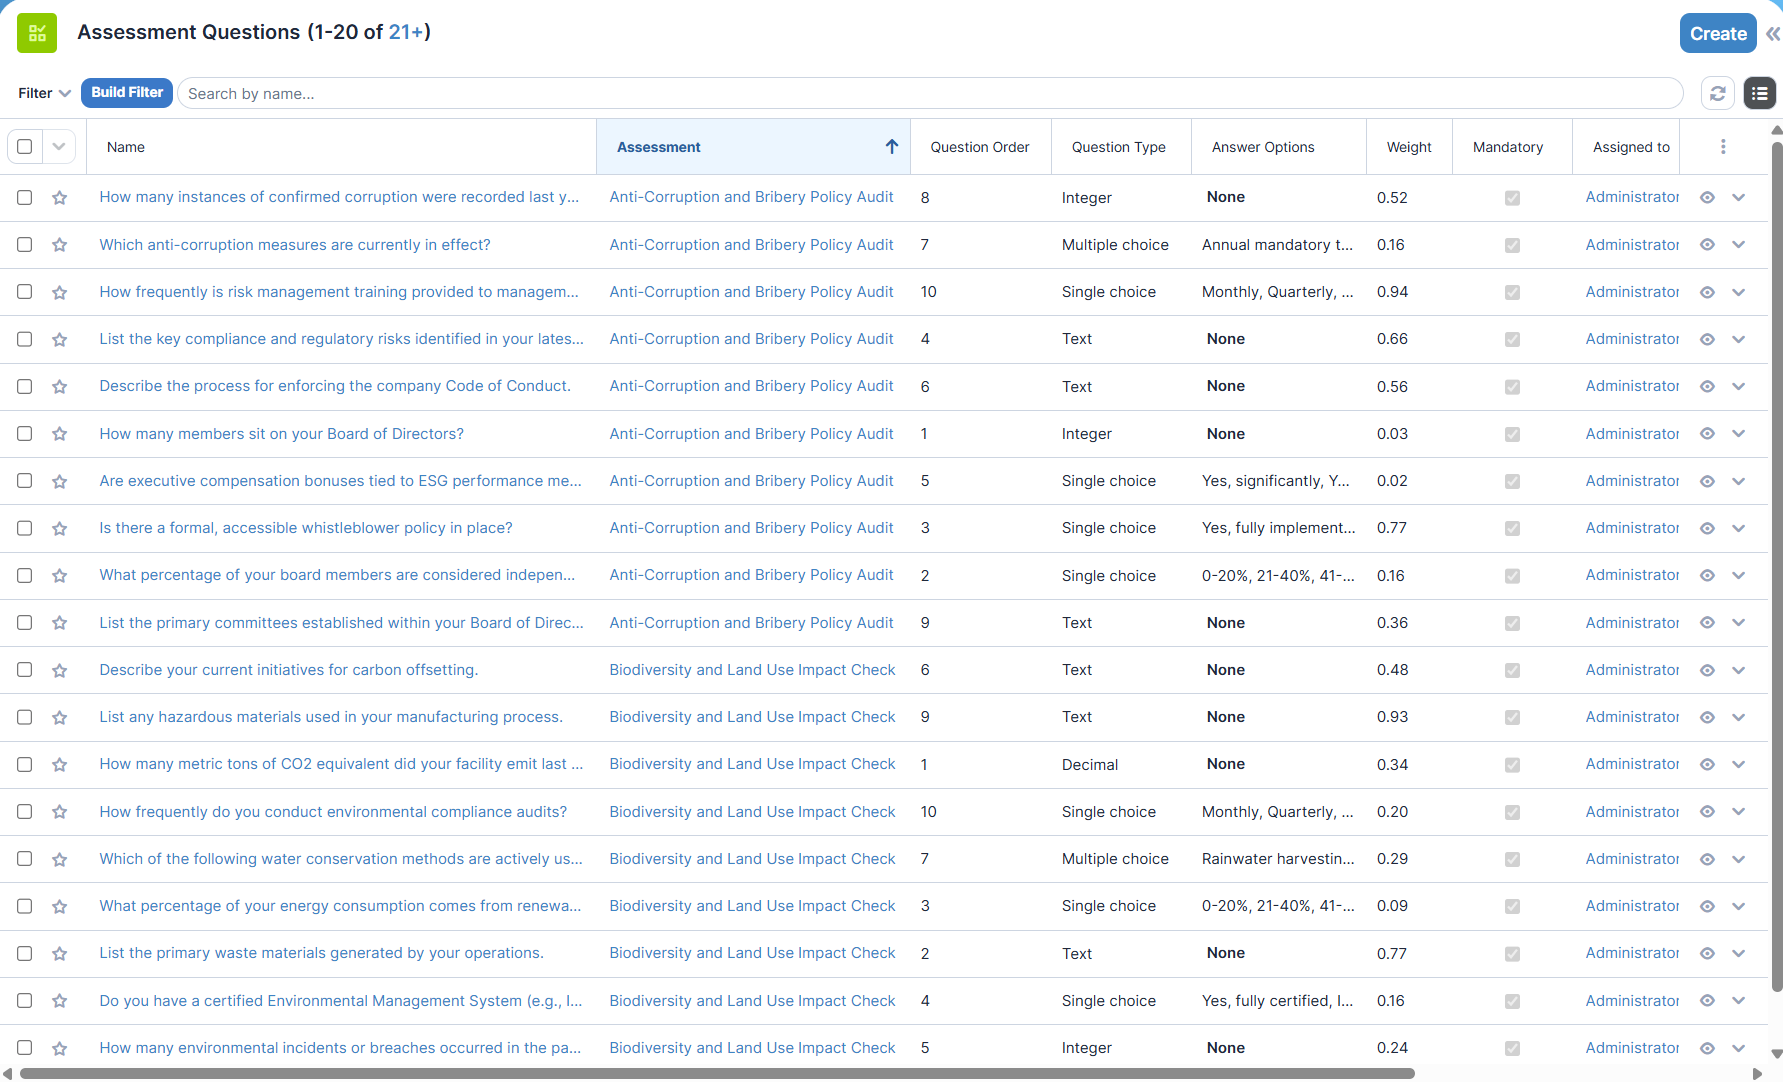This screenshot has height=1082, width=1783.
Task: Favorite the 'Which of the following water conservation' row
Action: (60, 859)
